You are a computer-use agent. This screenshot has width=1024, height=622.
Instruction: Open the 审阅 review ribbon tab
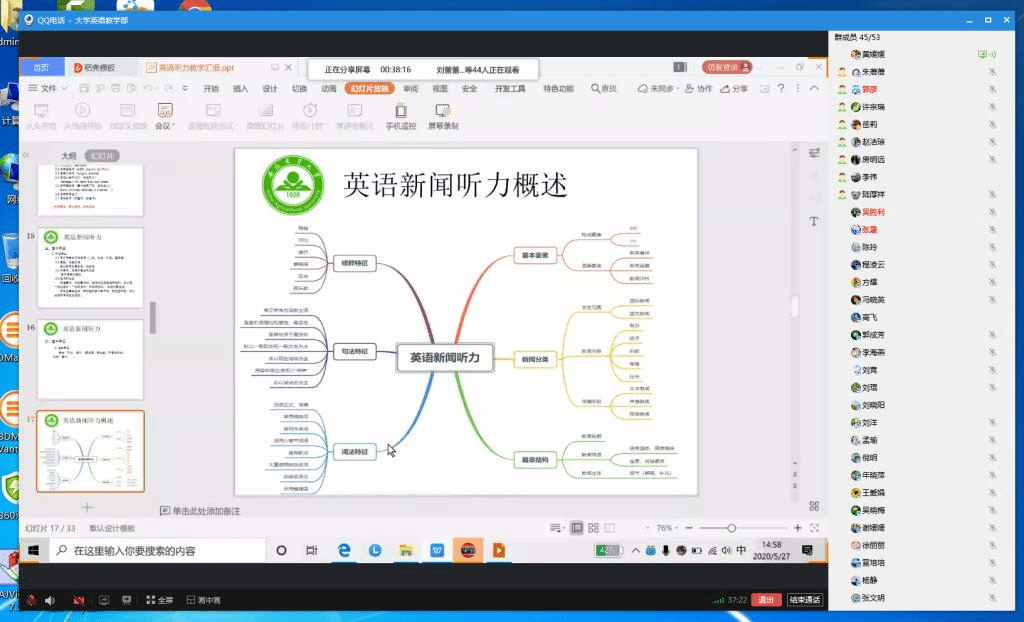pos(411,88)
